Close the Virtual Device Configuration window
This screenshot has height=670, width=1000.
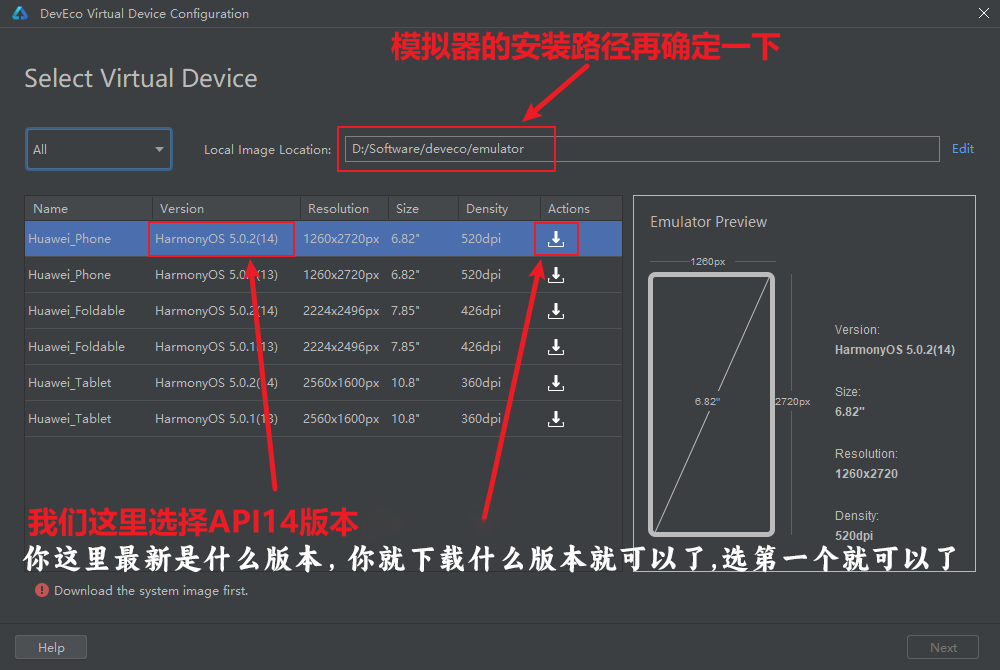tap(984, 13)
